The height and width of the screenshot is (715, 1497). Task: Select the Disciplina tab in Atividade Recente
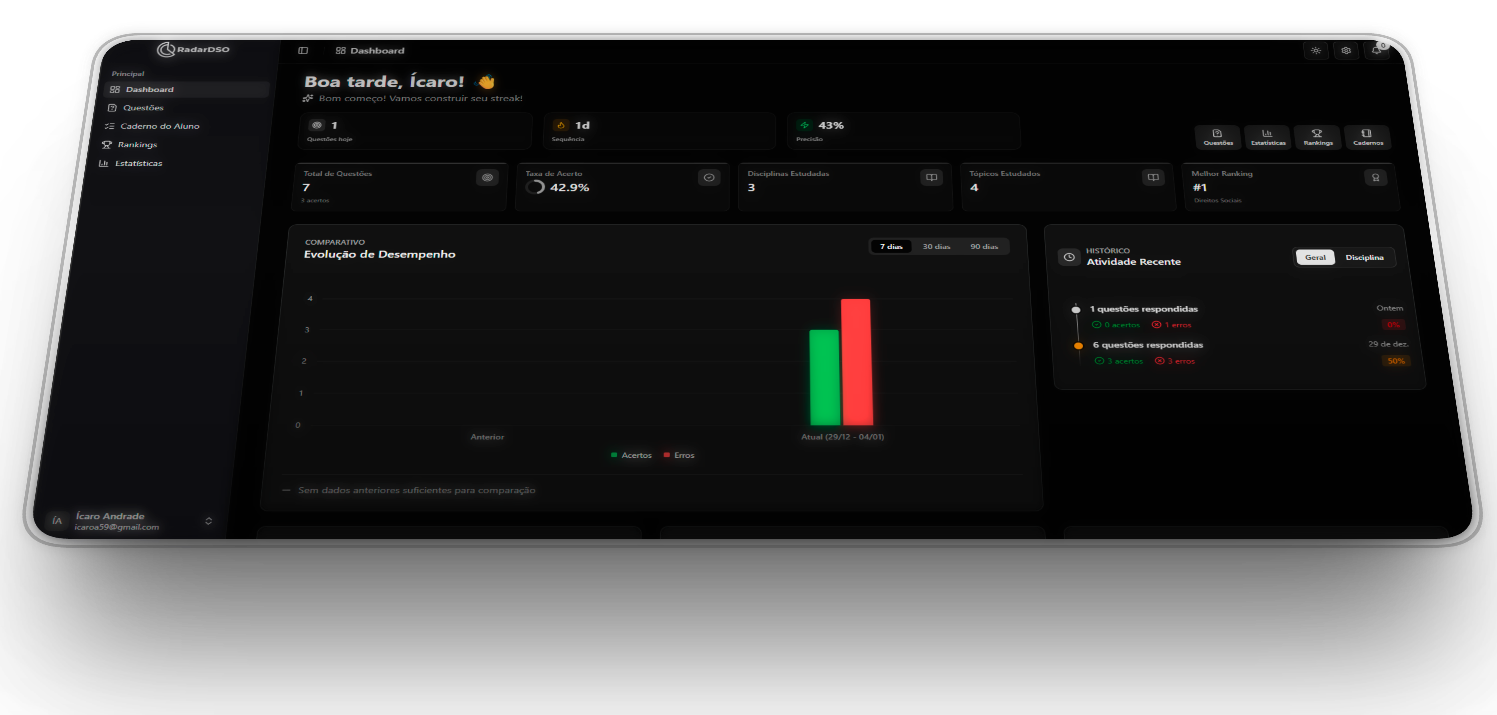[x=1364, y=258]
